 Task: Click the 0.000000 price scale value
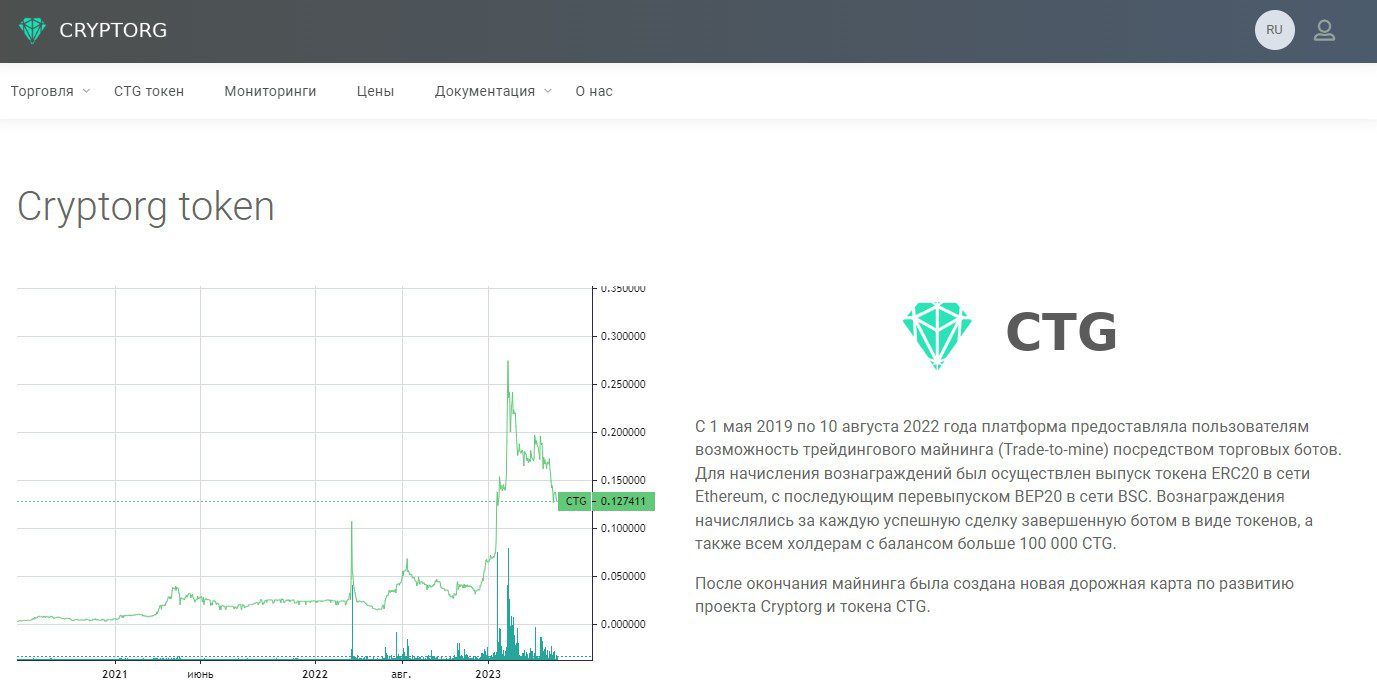[622, 624]
